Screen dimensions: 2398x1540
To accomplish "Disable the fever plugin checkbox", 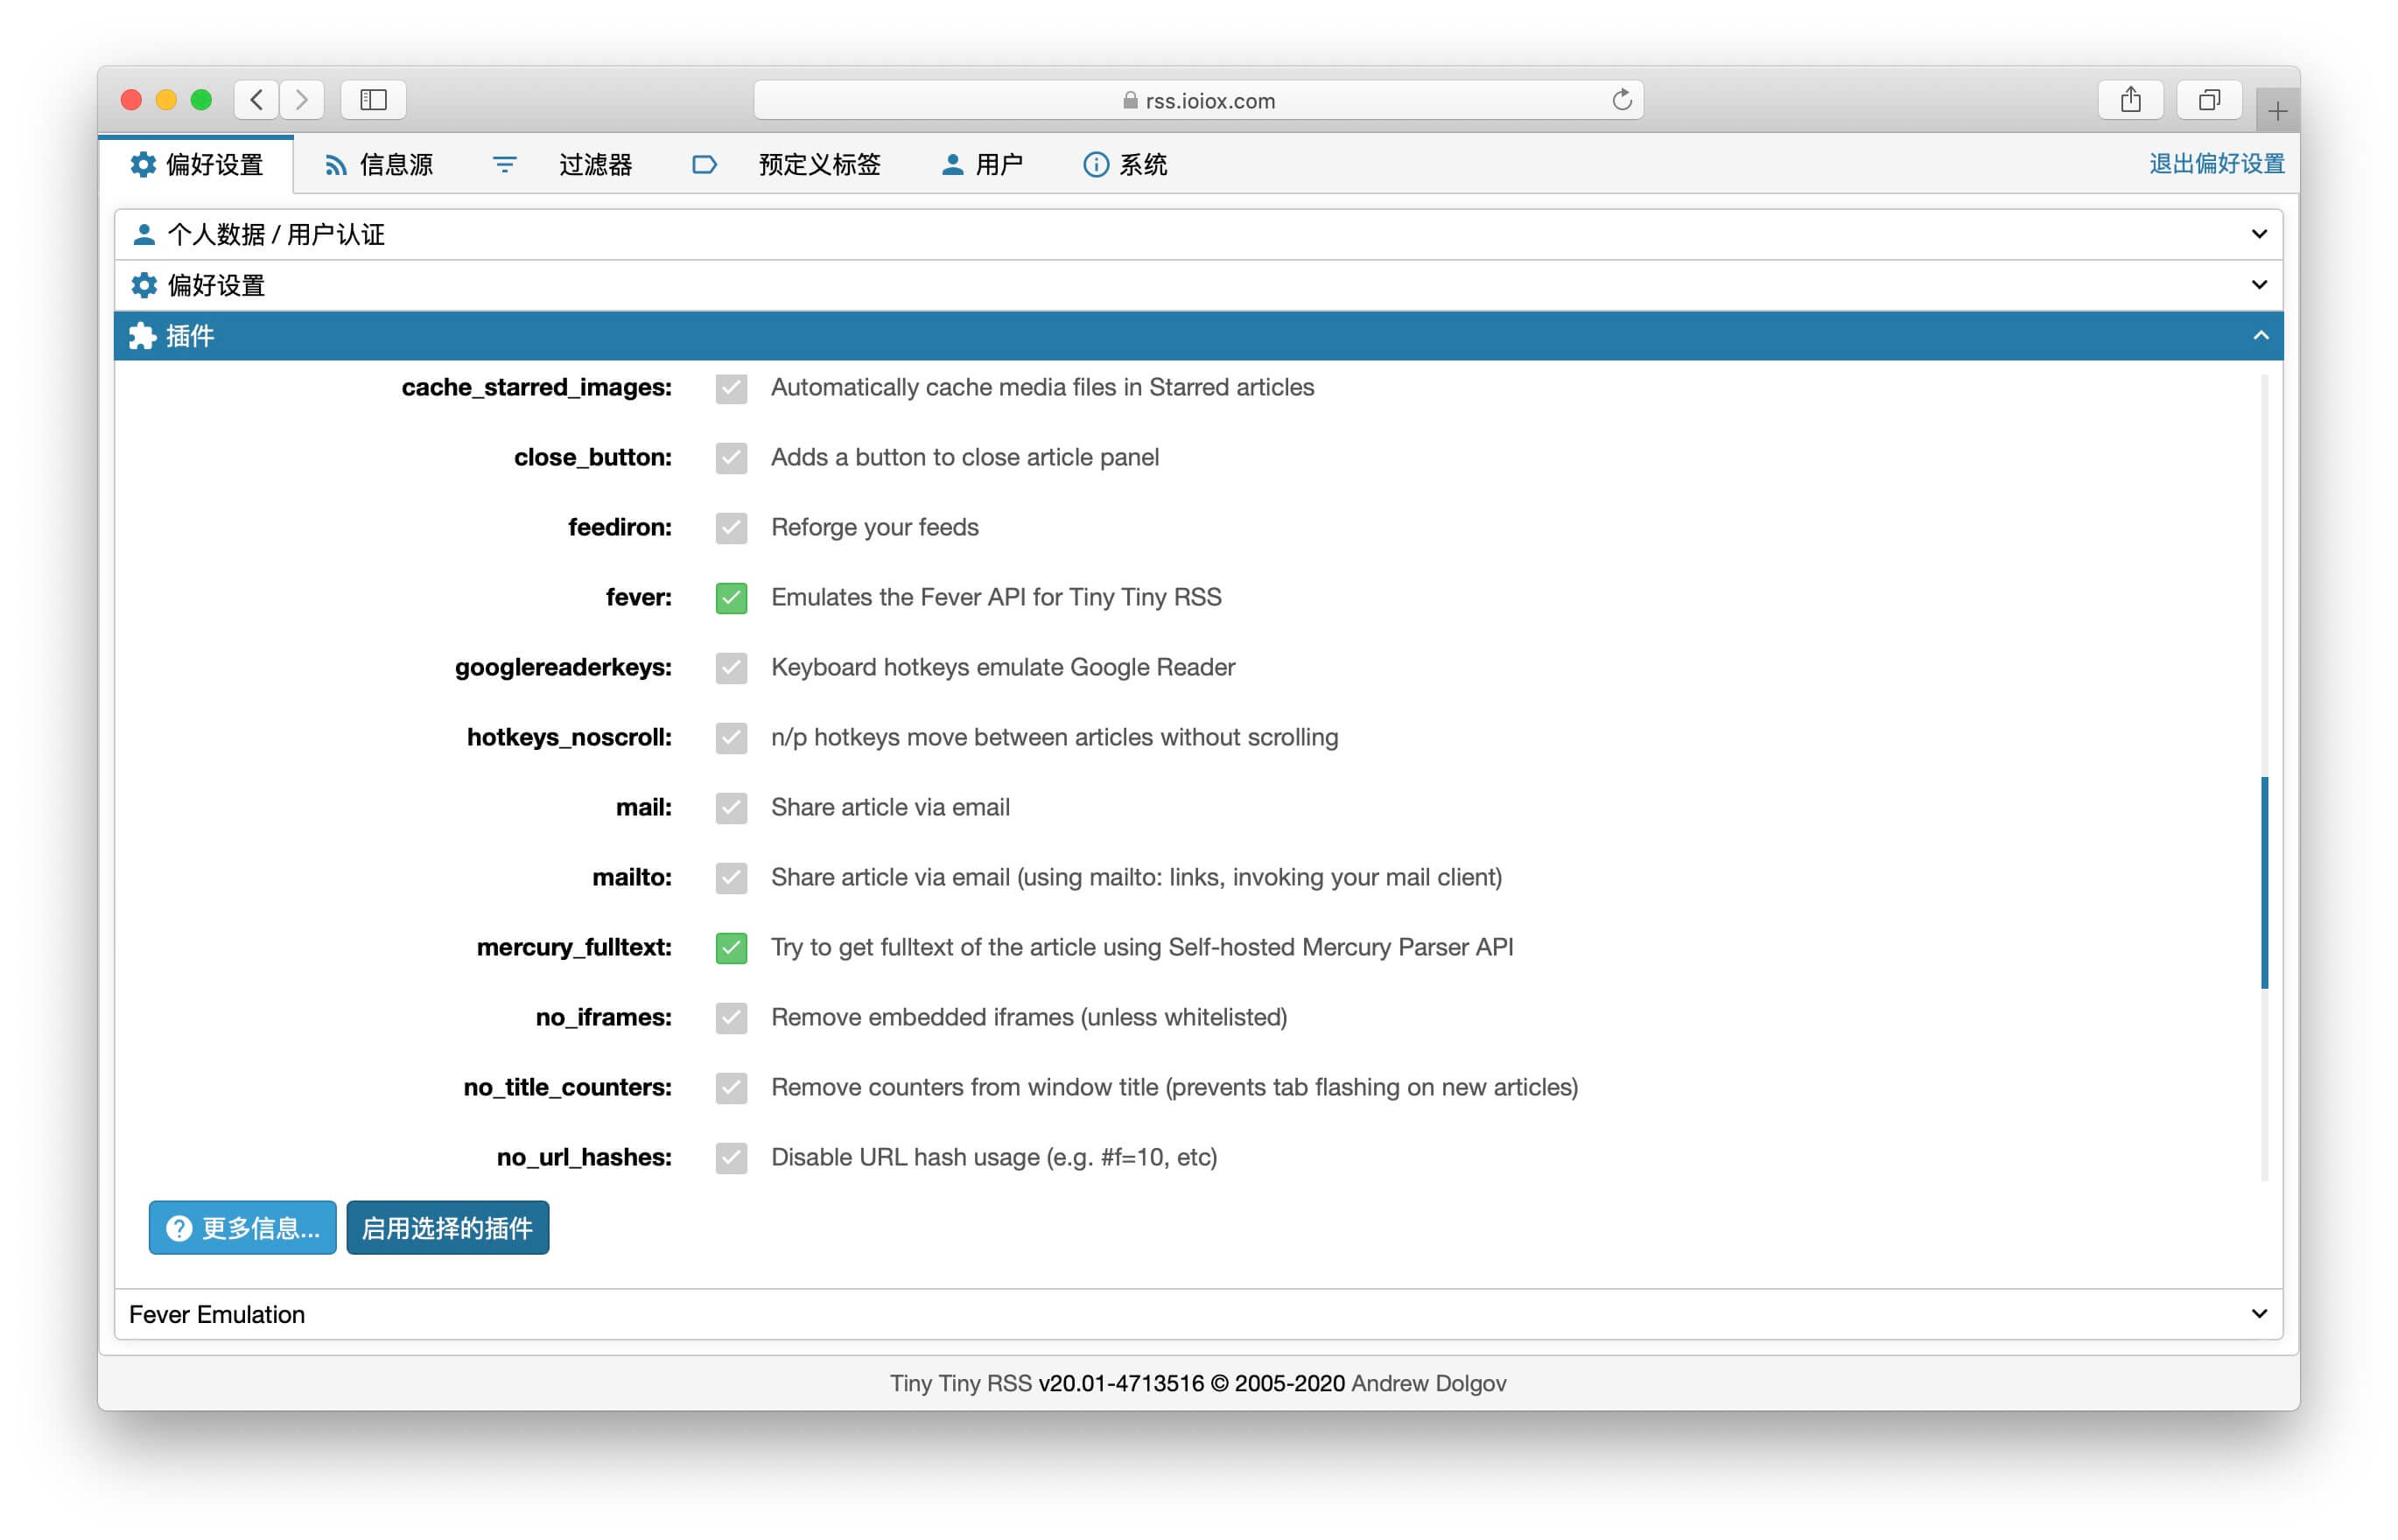I will click(x=731, y=598).
